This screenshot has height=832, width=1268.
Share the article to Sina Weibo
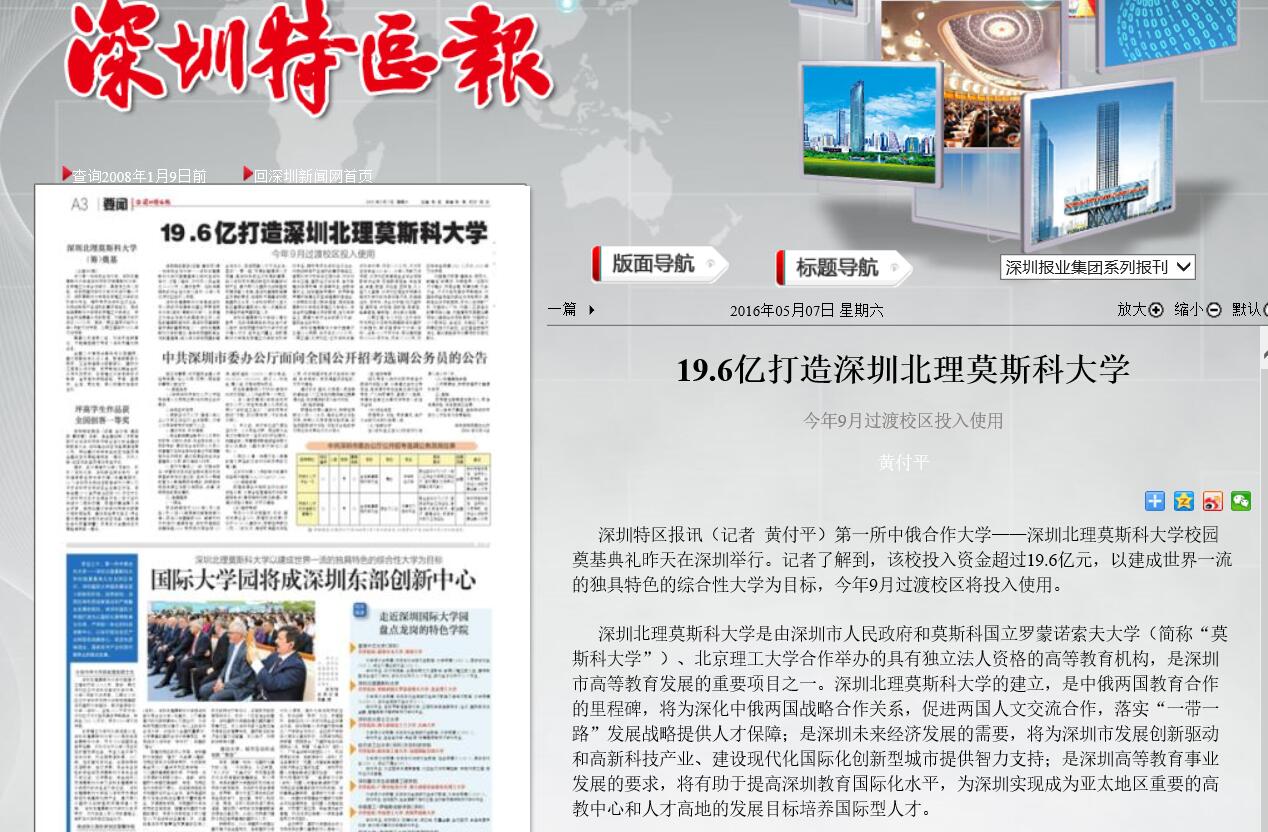coord(1211,501)
